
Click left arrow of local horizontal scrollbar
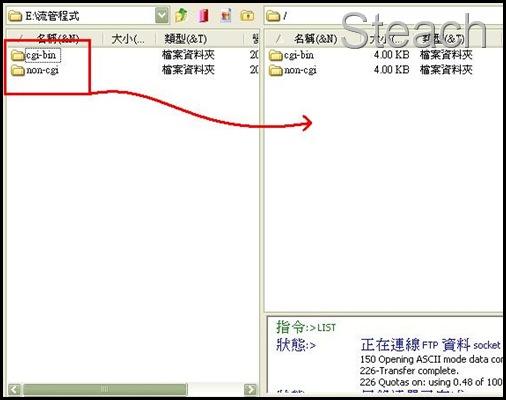[14, 389]
